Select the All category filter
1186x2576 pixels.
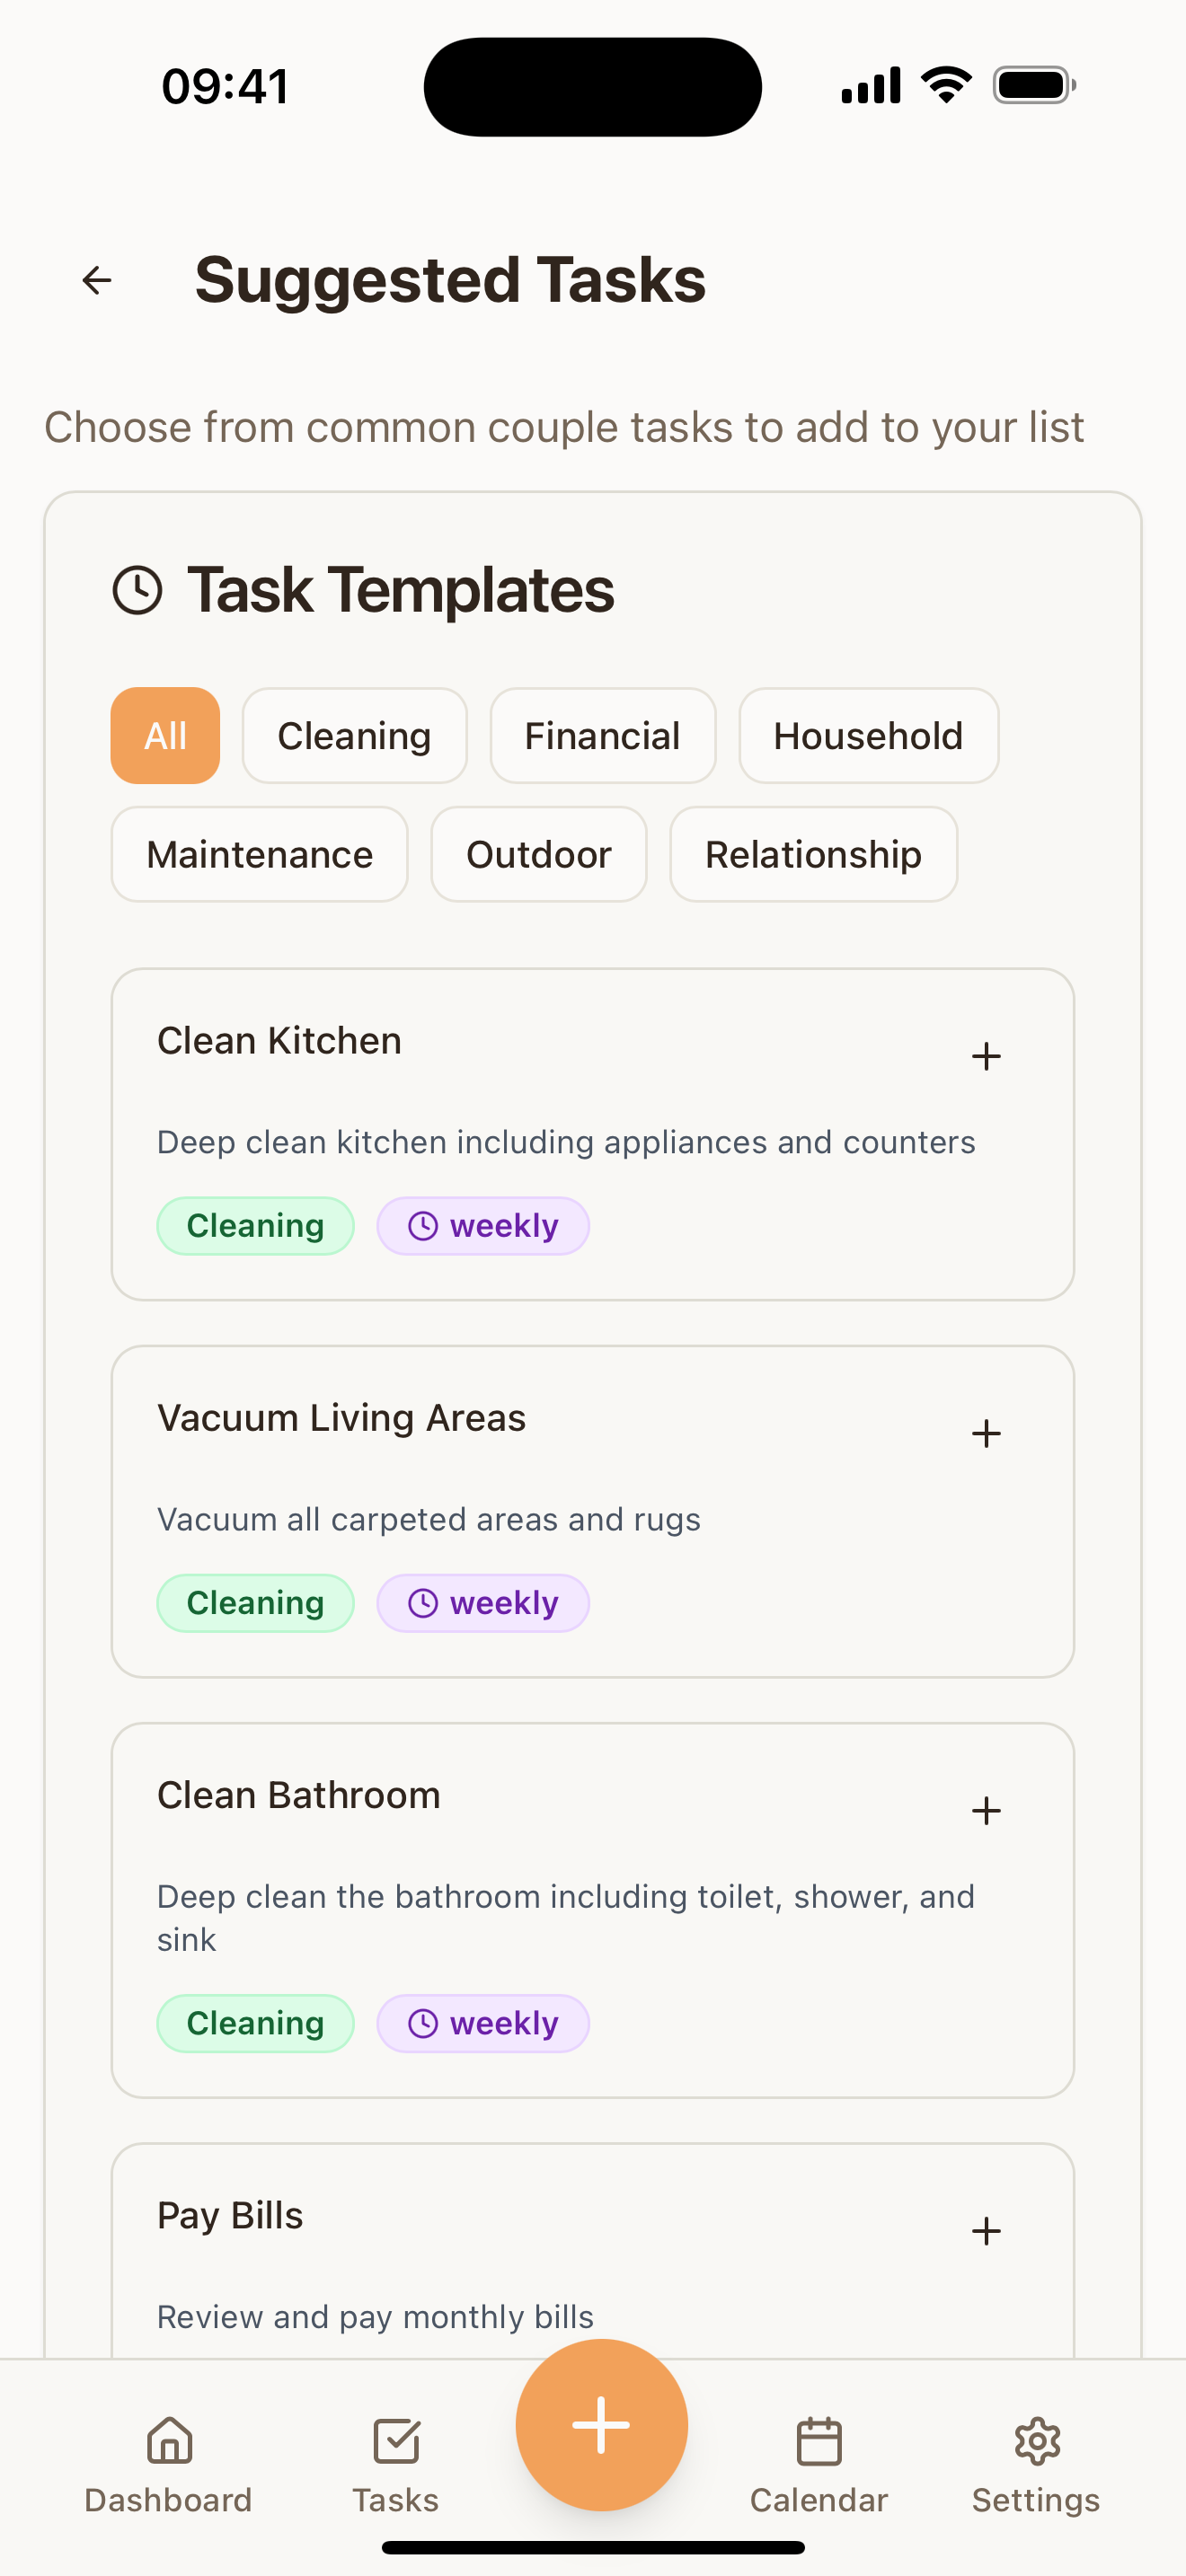[165, 735]
